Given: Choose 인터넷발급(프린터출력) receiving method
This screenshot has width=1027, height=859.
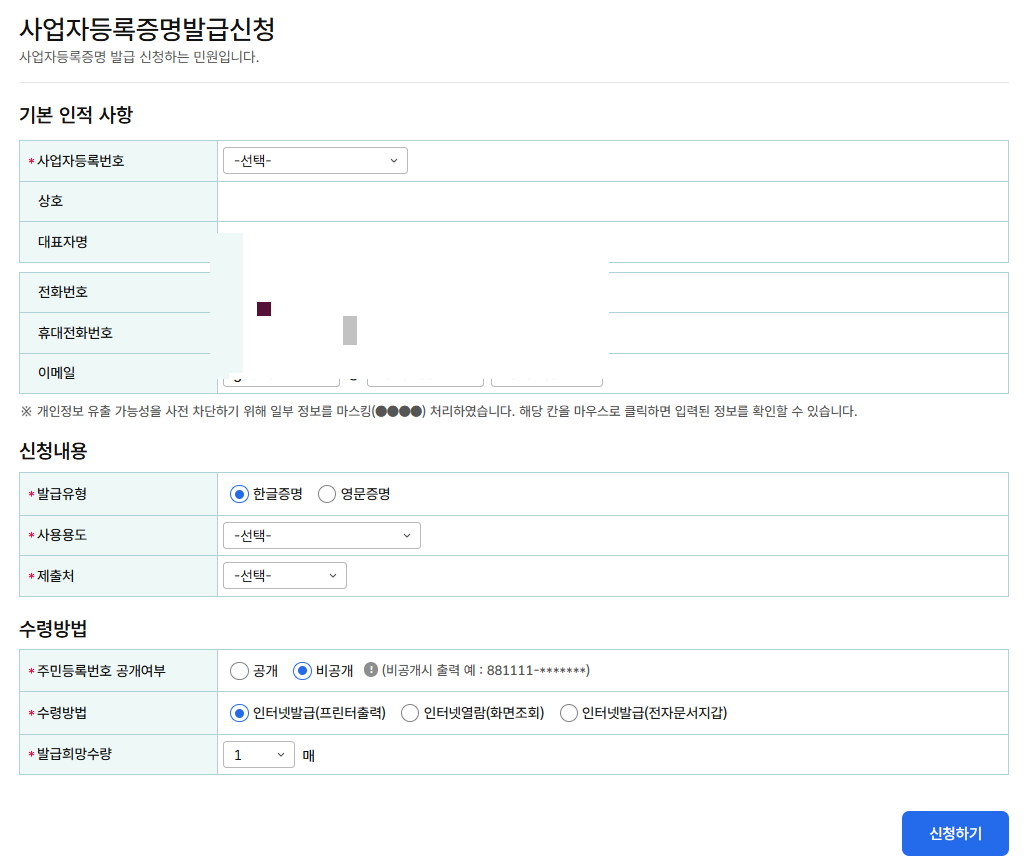Looking at the screenshot, I should click(x=239, y=713).
